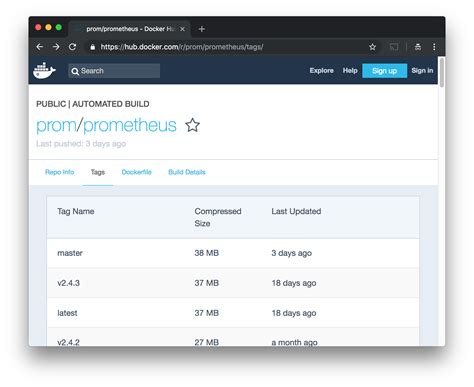
Task: Open the prom namespace link
Action: (56, 126)
